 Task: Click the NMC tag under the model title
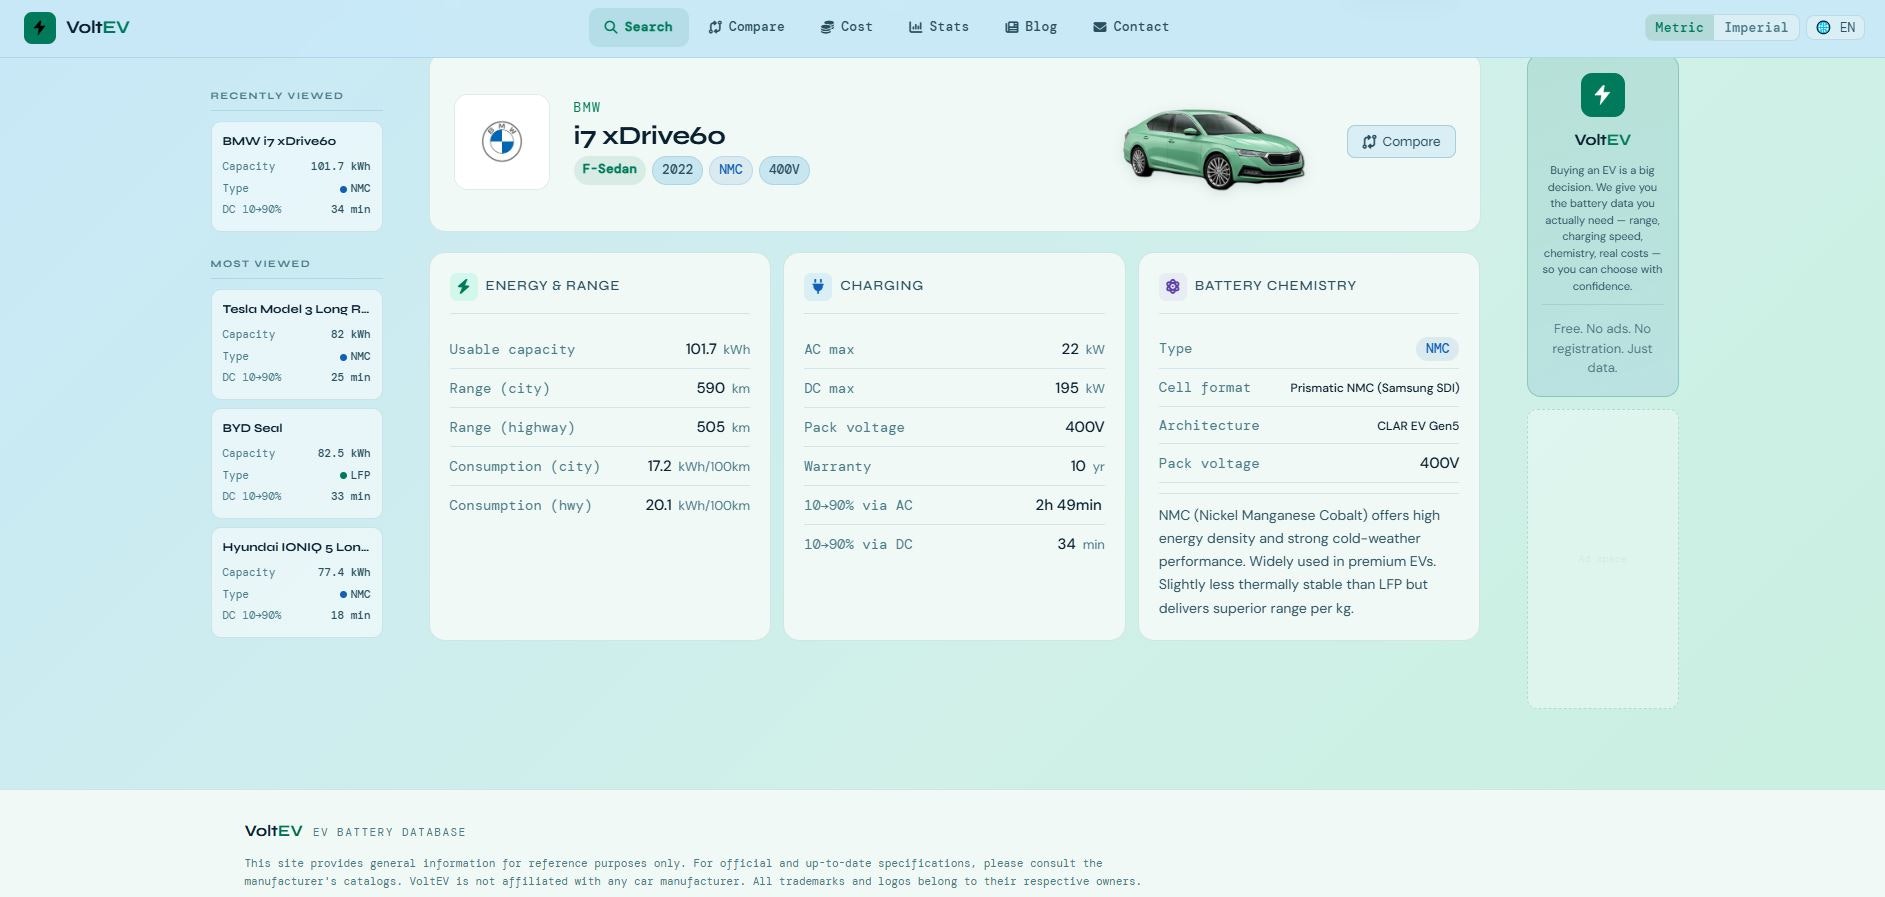click(731, 170)
